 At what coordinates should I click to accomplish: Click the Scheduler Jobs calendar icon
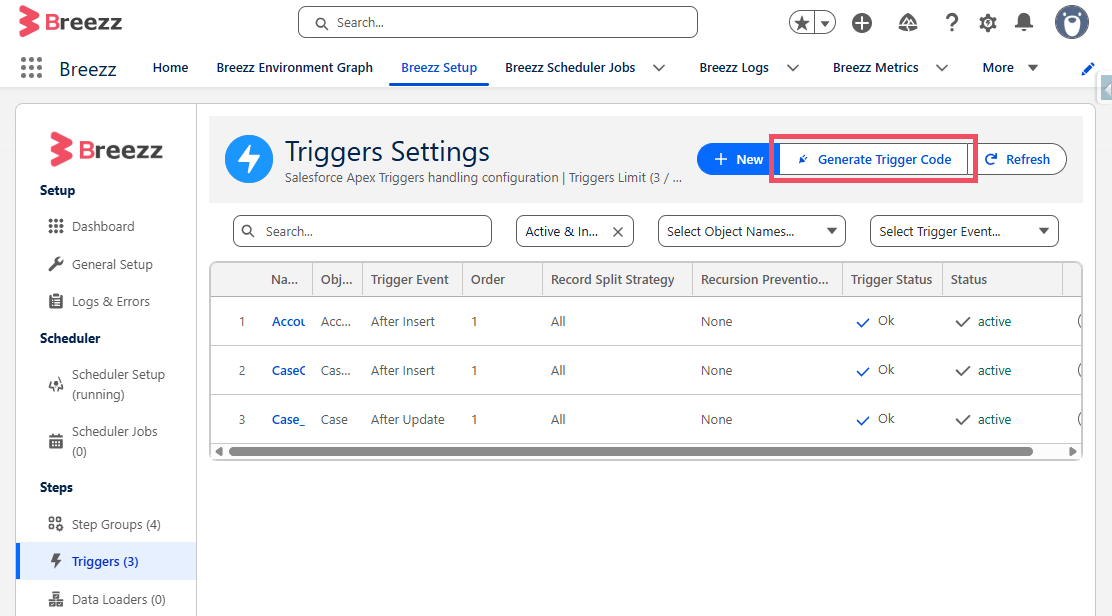[55, 441]
